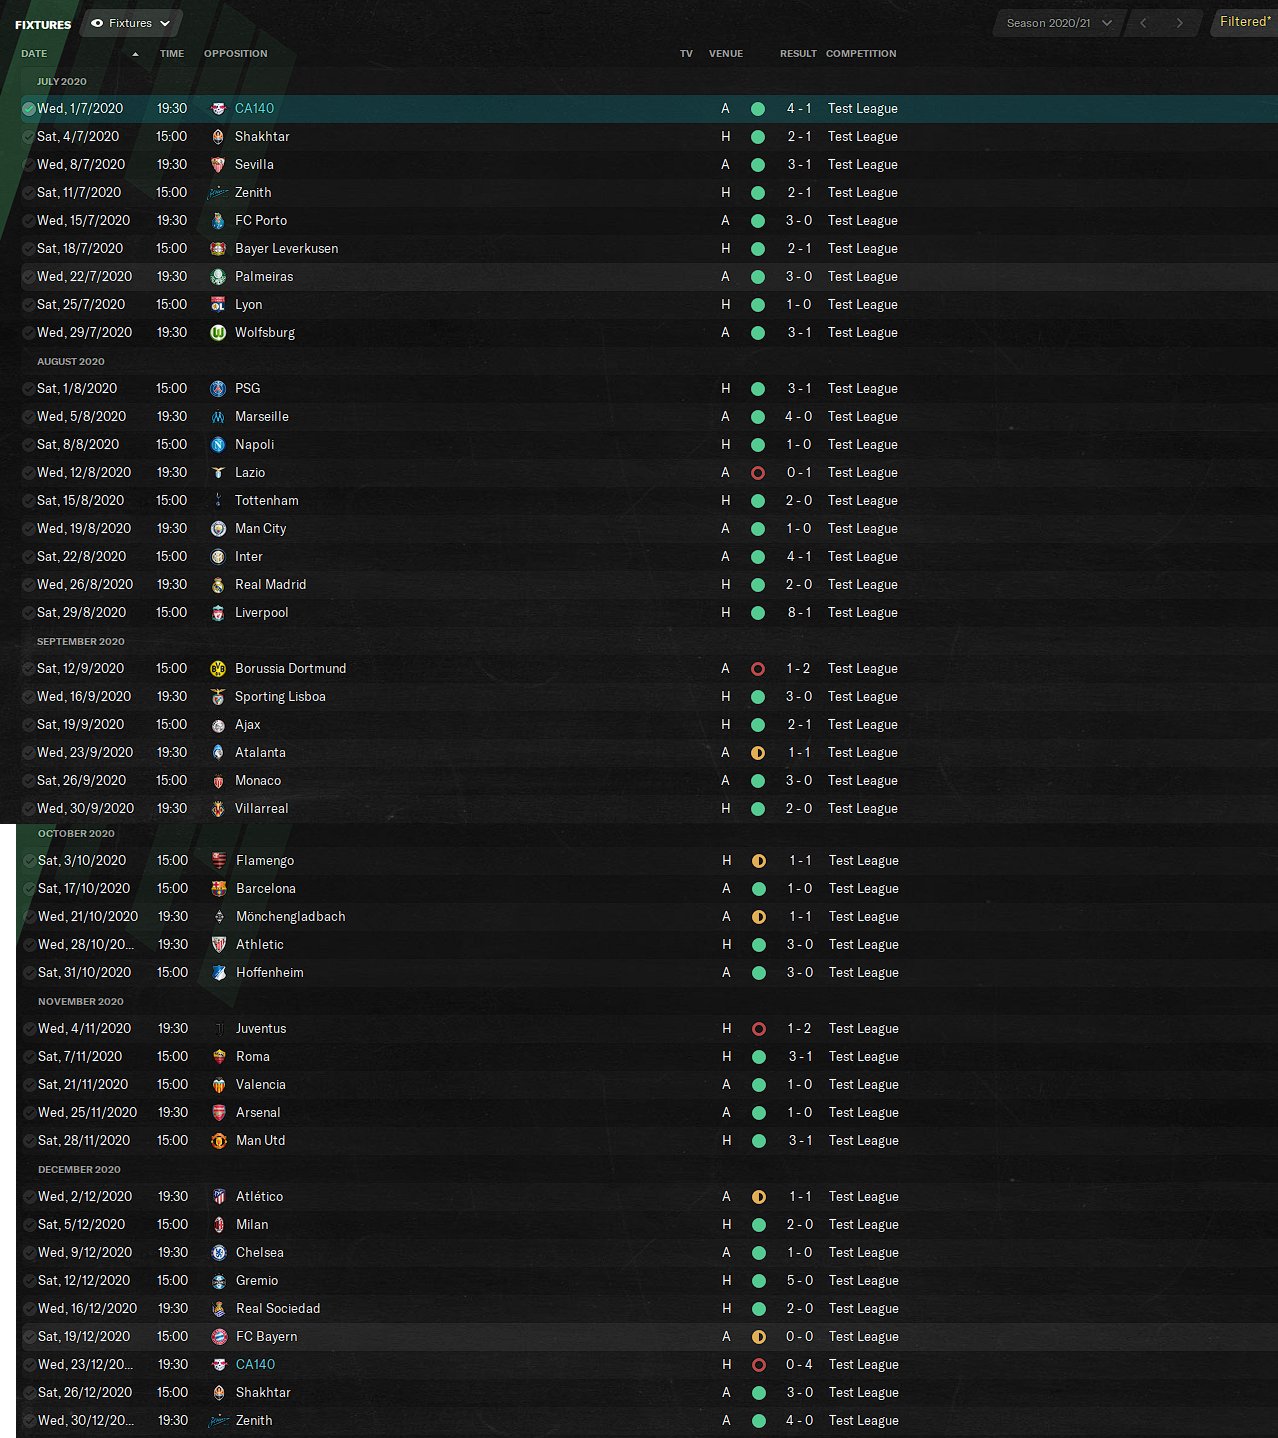Select the Sat, 19/12/2020 date cell
Image resolution: width=1278 pixels, height=1438 pixels.
click(84, 1336)
